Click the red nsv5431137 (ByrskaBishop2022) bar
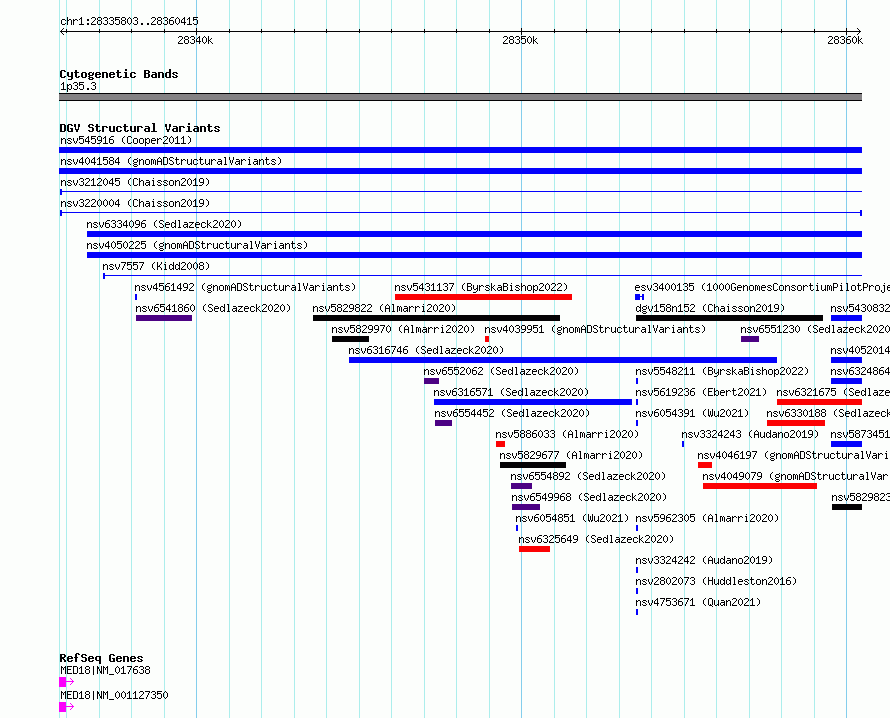The image size is (890, 718). pos(483,297)
